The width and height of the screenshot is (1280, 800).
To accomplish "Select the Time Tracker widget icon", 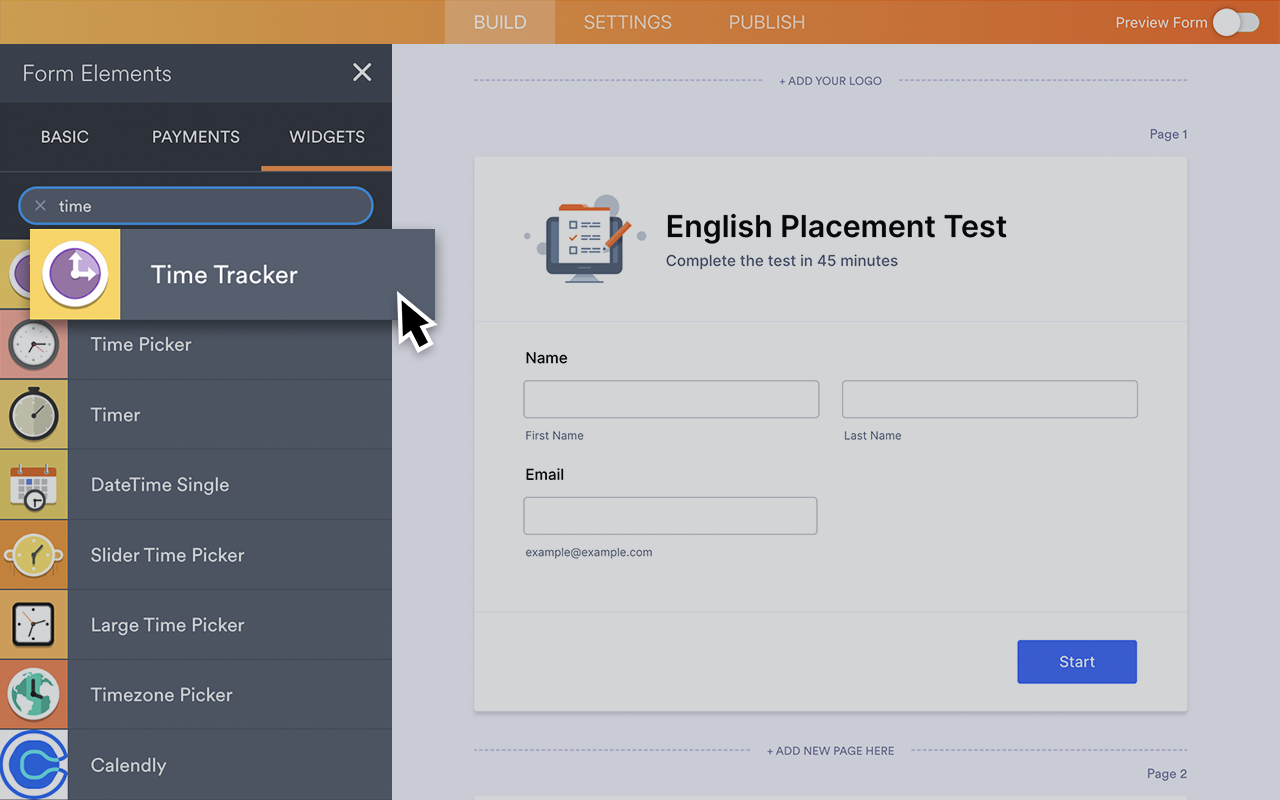I will [x=75, y=274].
